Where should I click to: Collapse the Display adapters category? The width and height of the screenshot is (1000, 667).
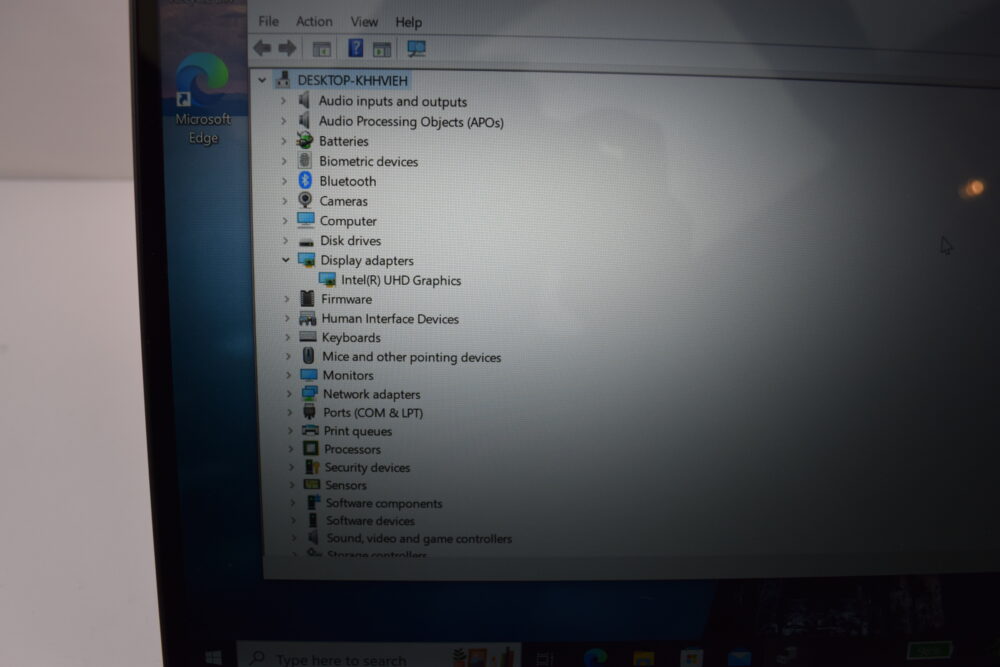coord(286,260)
